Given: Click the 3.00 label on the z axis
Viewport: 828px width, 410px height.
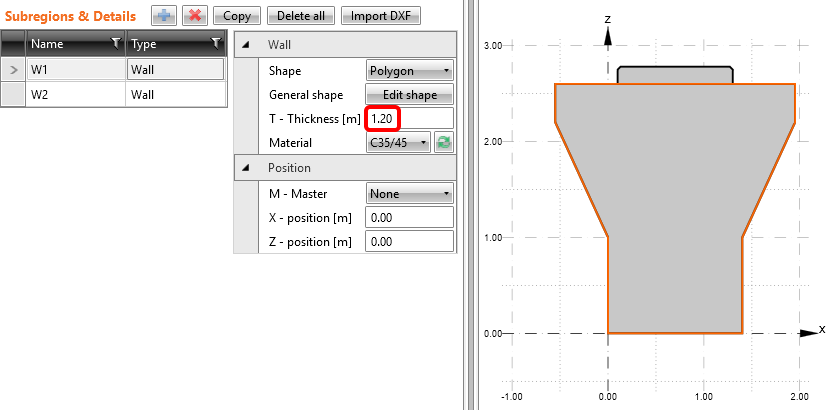Looking at the screenshot, I should [x=492, y=45].
